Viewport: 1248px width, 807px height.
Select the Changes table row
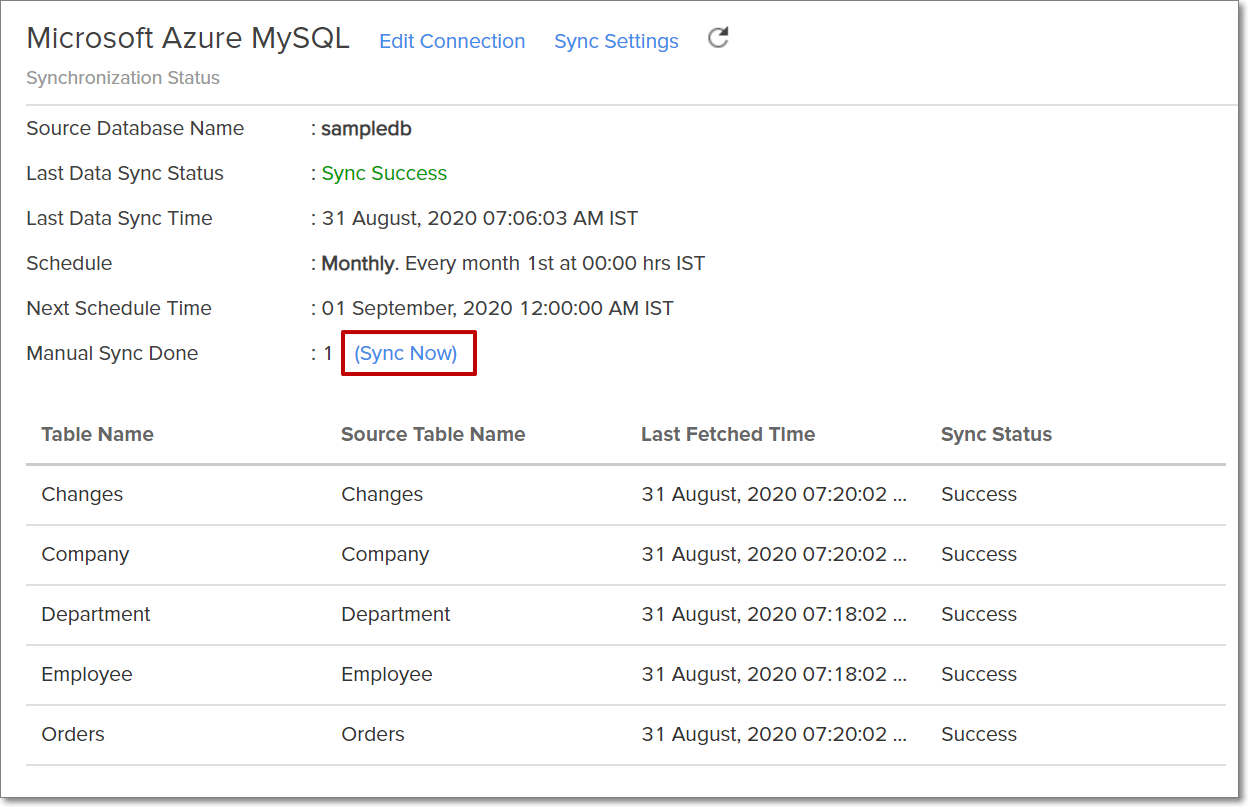tap(81, 494)
